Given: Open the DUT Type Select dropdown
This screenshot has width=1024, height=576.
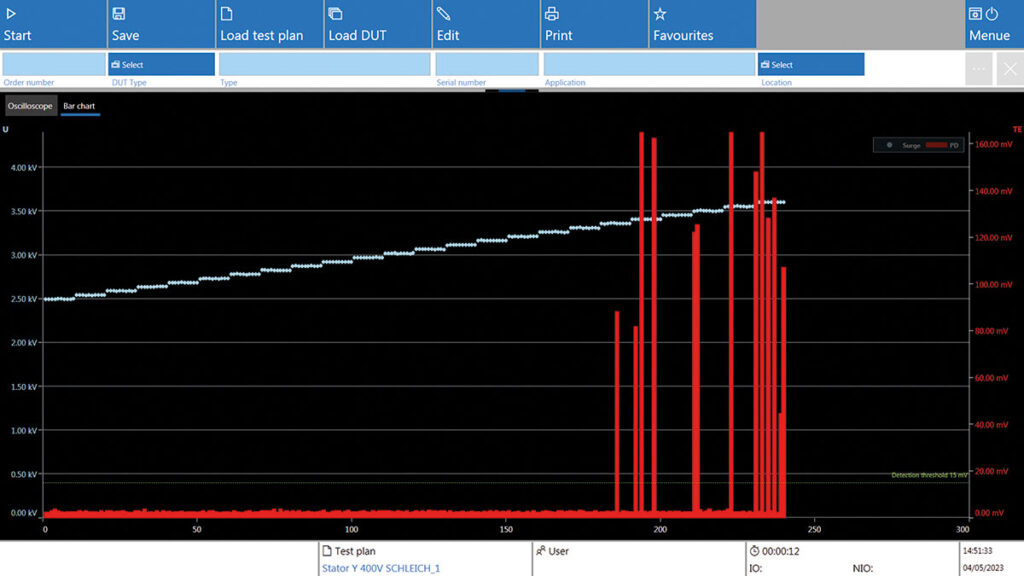Looking at the screenshot, I should click(161, 65).
